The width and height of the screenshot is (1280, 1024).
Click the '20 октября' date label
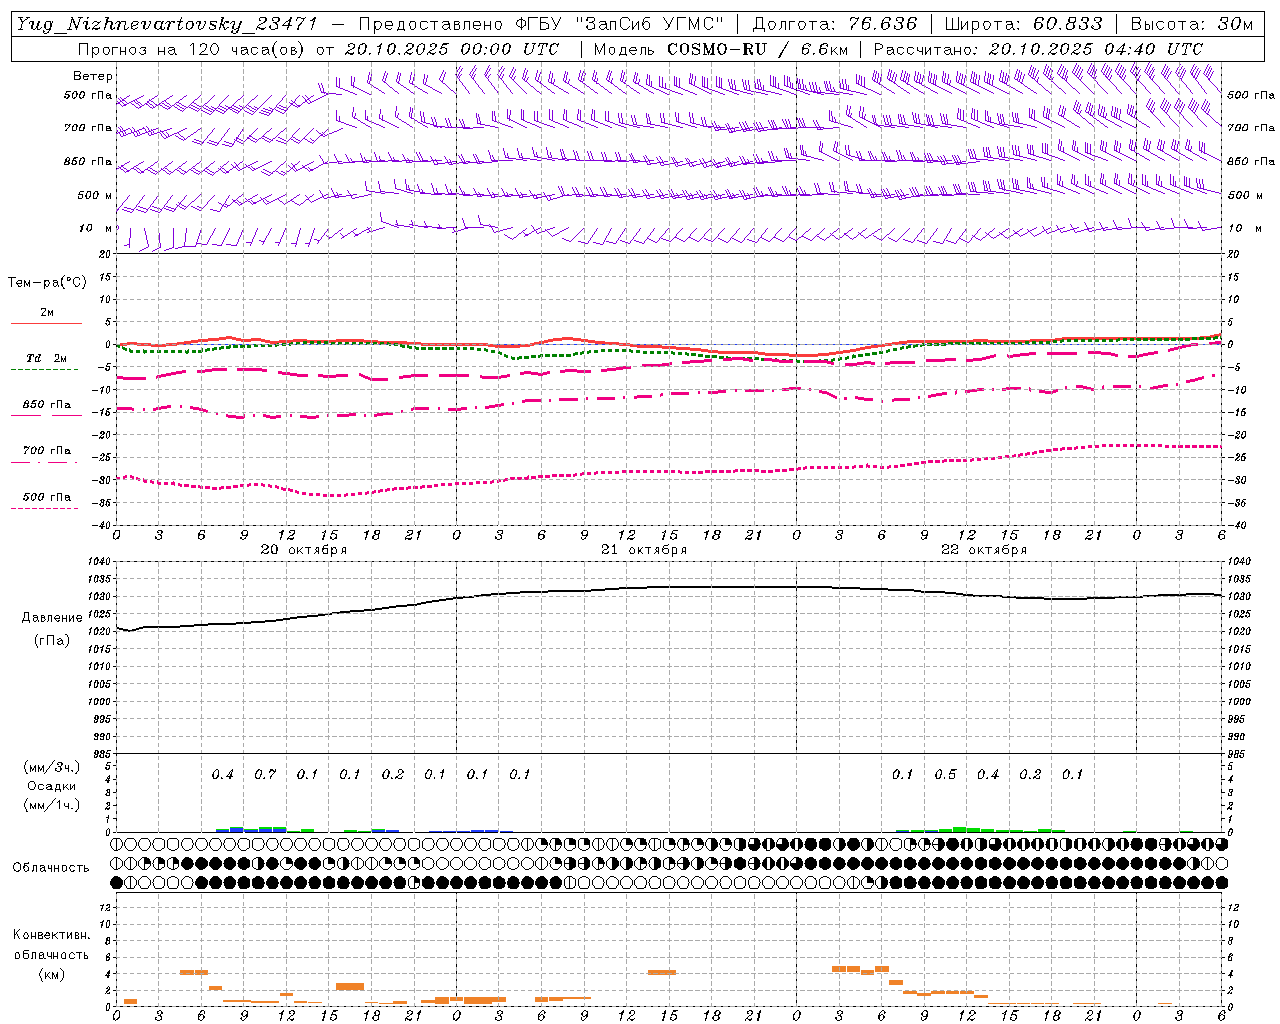point(304,549)
